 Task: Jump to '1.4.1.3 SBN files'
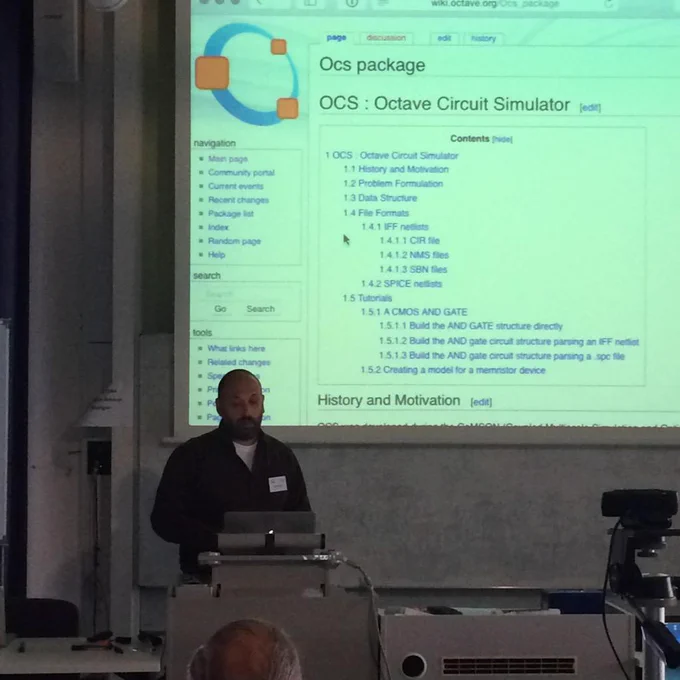[413, 269]
